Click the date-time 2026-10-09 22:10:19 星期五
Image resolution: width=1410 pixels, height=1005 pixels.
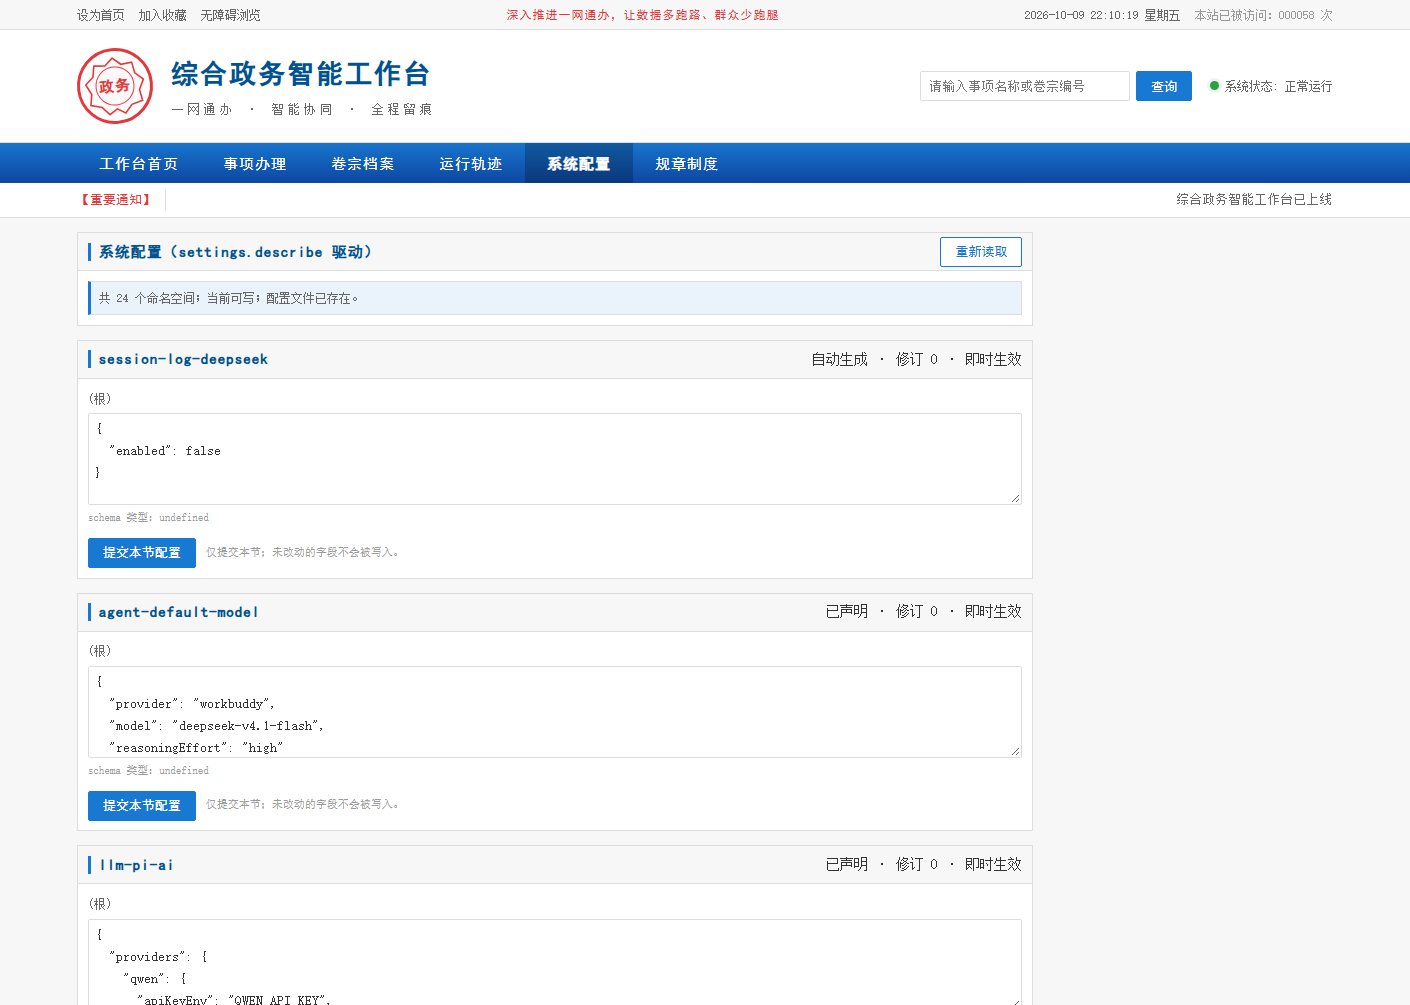[1102, 15]
